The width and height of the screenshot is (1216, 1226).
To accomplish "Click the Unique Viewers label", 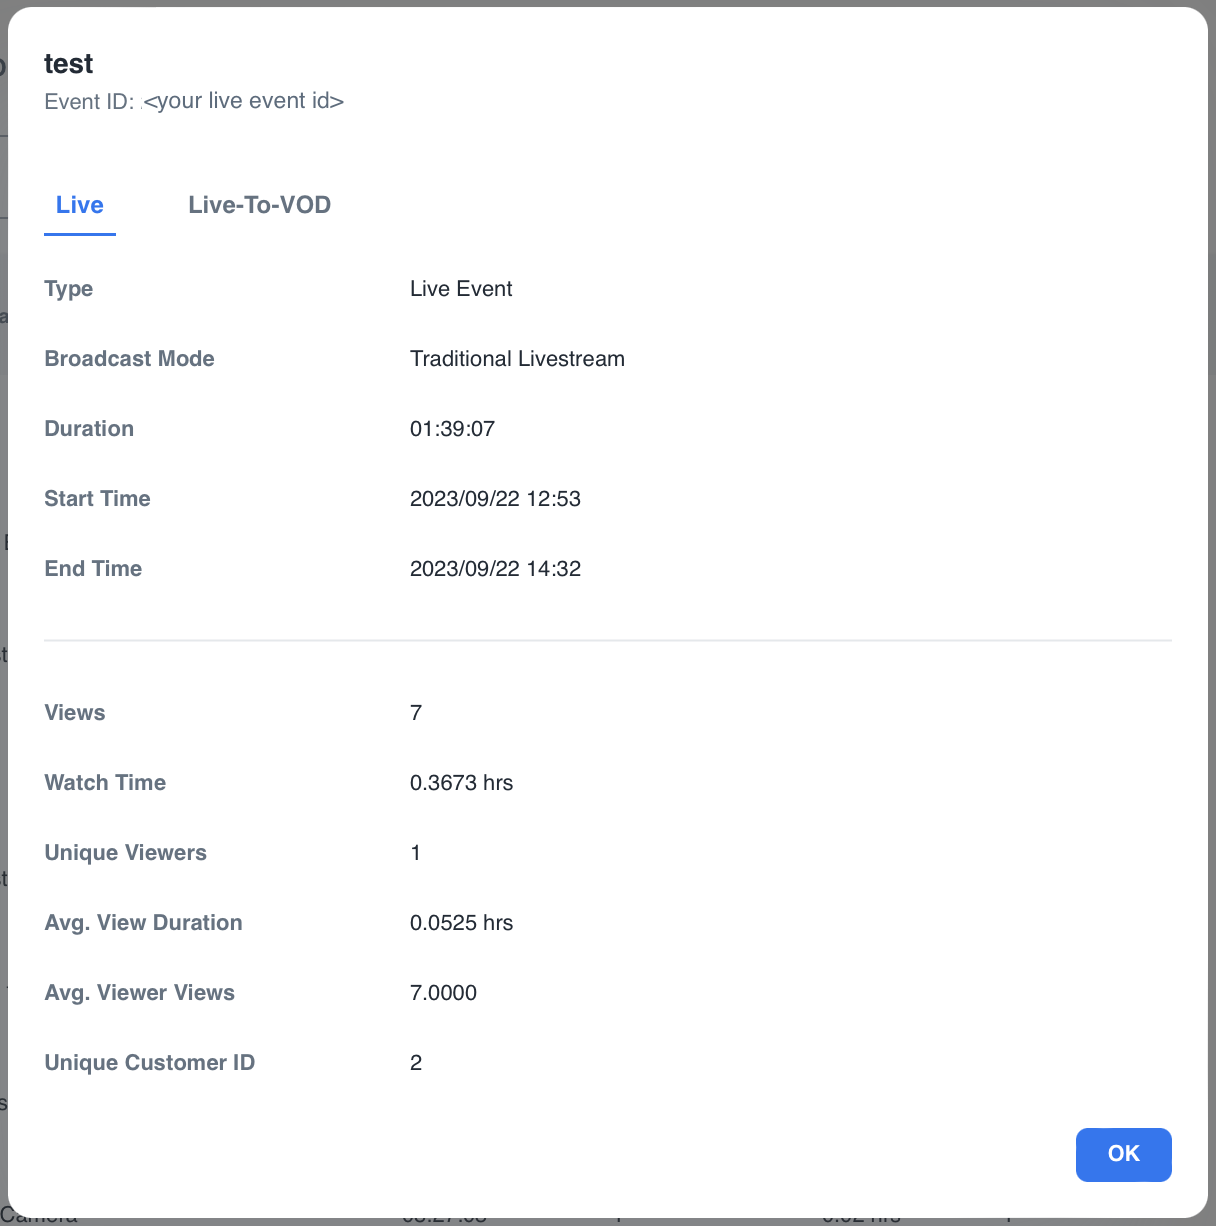I will [125, 853].
